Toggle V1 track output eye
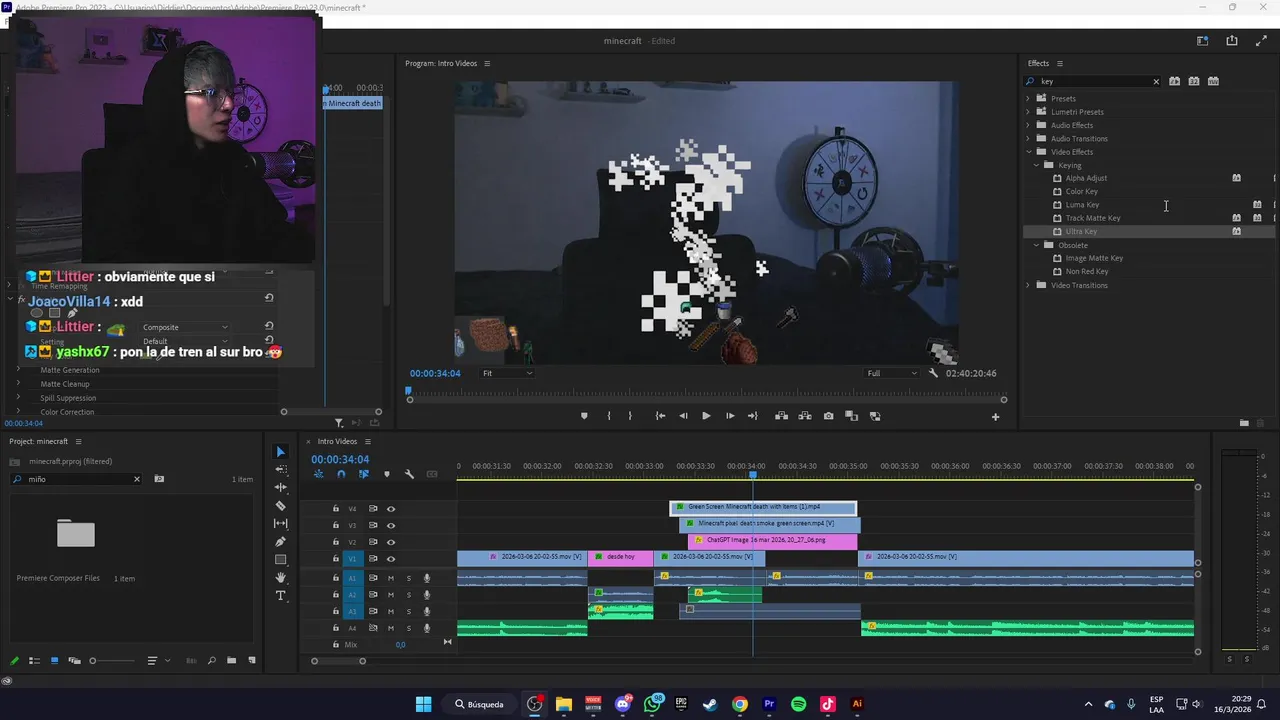This screenshot has height=720, width=1280. (x=391, y=559)
